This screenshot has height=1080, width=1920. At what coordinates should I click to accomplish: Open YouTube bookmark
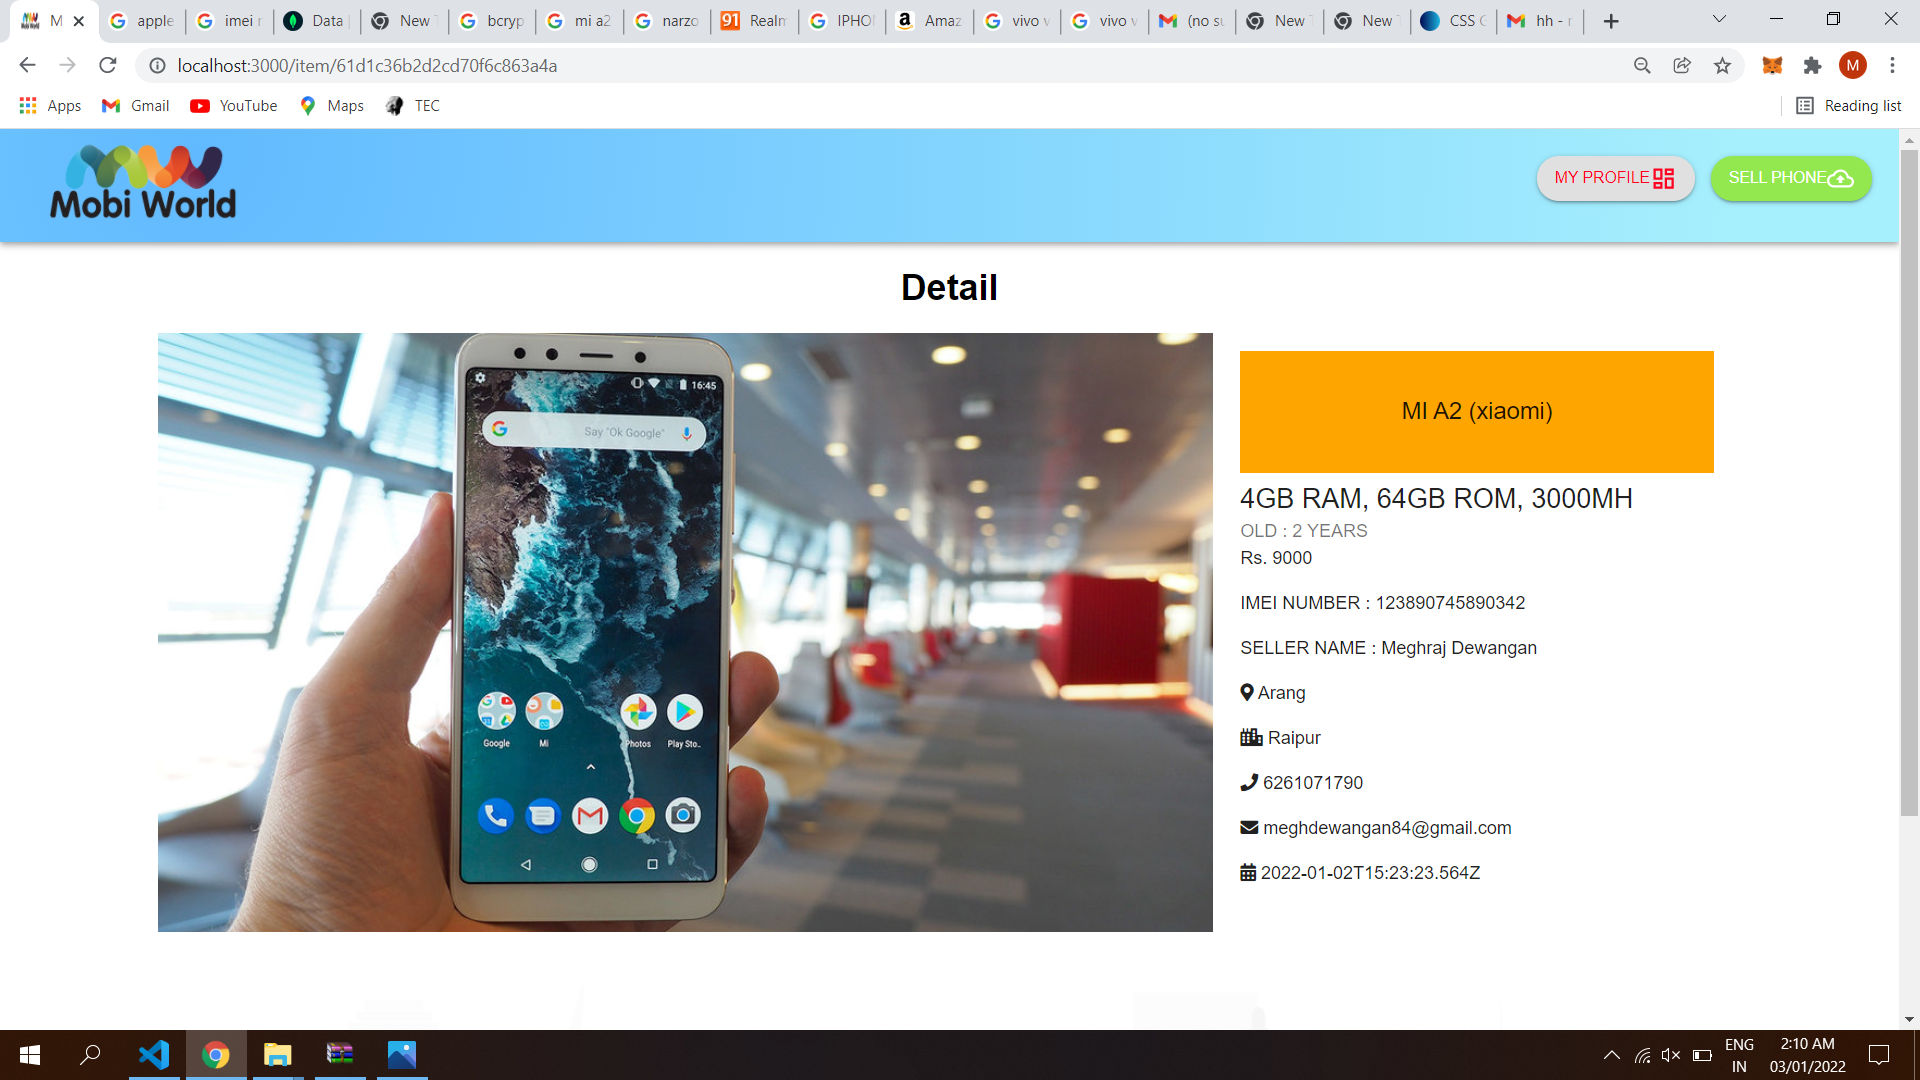click(234, 106)
